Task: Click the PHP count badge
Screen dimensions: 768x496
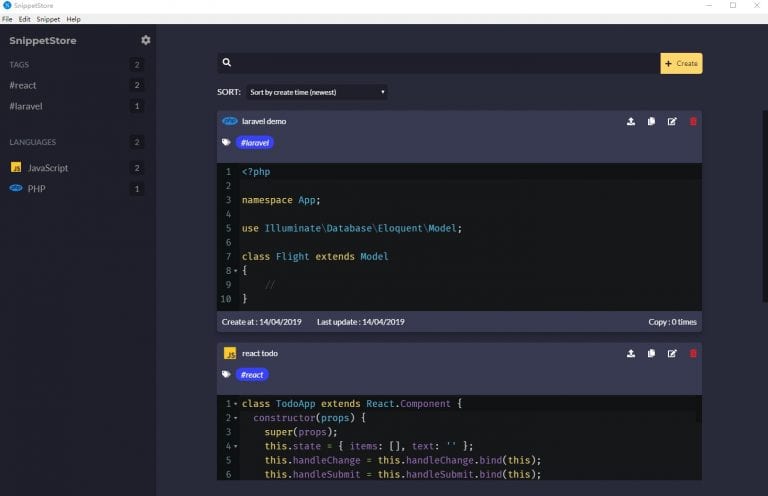Action: tap(137, 189)
